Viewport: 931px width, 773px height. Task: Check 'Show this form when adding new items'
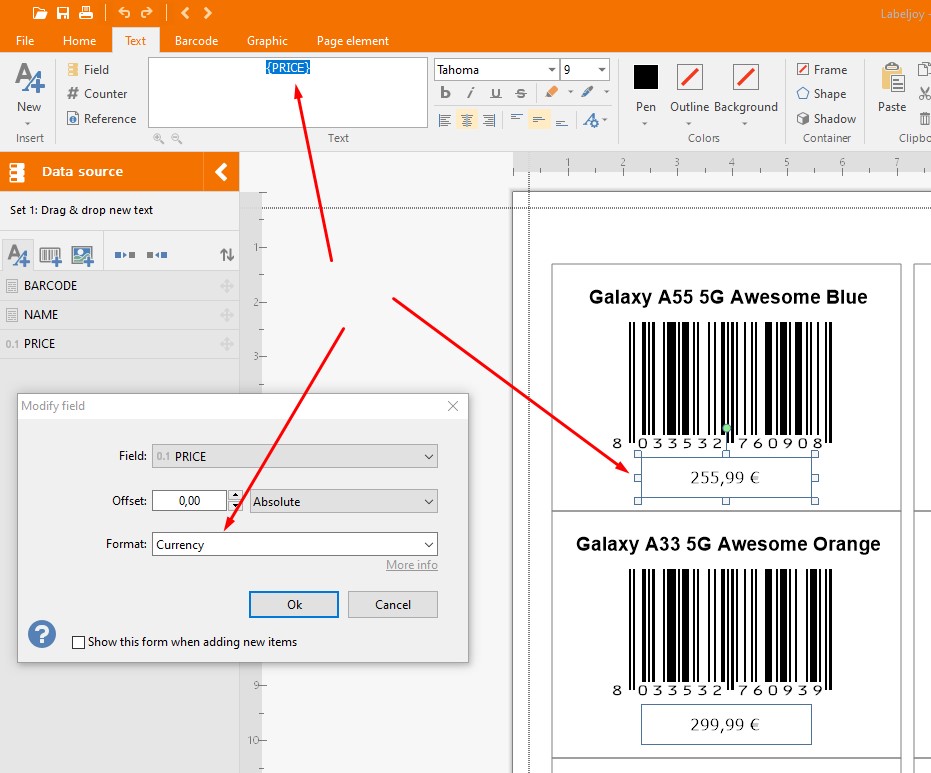tap(79, 642)
